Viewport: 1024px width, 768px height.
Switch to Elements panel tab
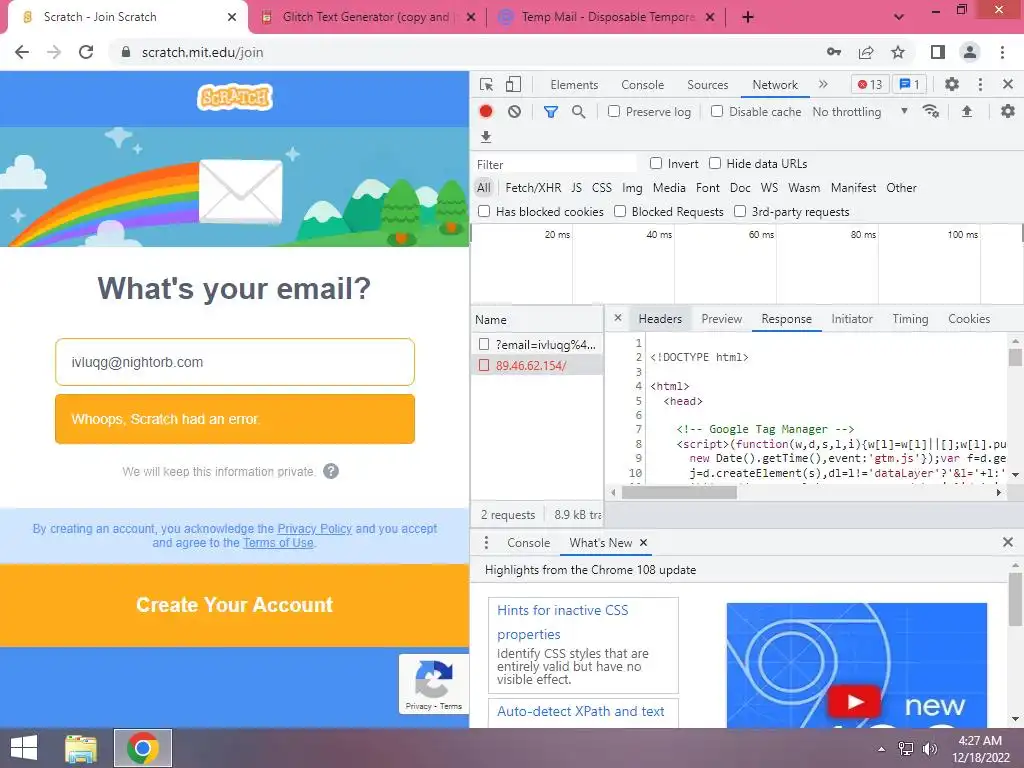coord(574,84)
